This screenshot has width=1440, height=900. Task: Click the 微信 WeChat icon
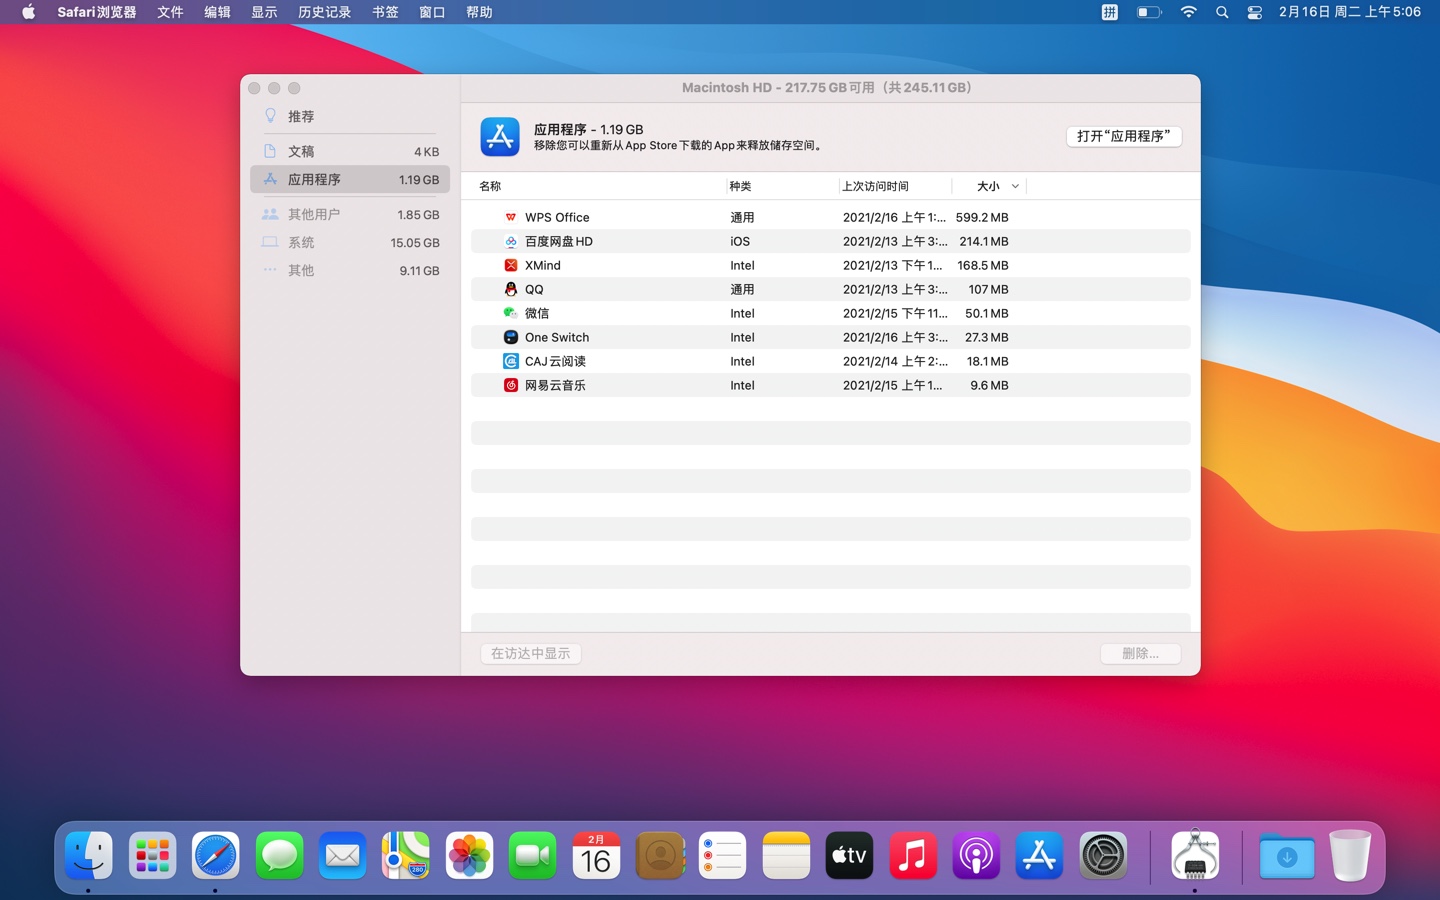[510, 313]
